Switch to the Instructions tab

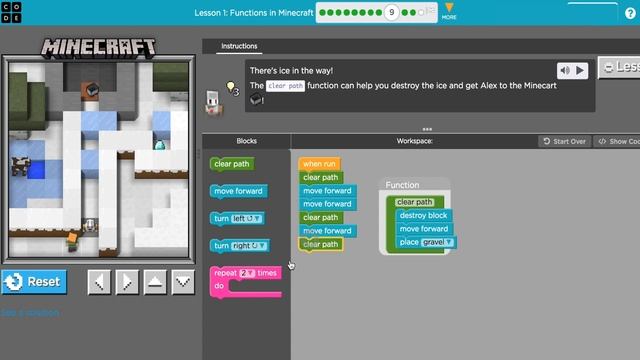tap(239, 46)
